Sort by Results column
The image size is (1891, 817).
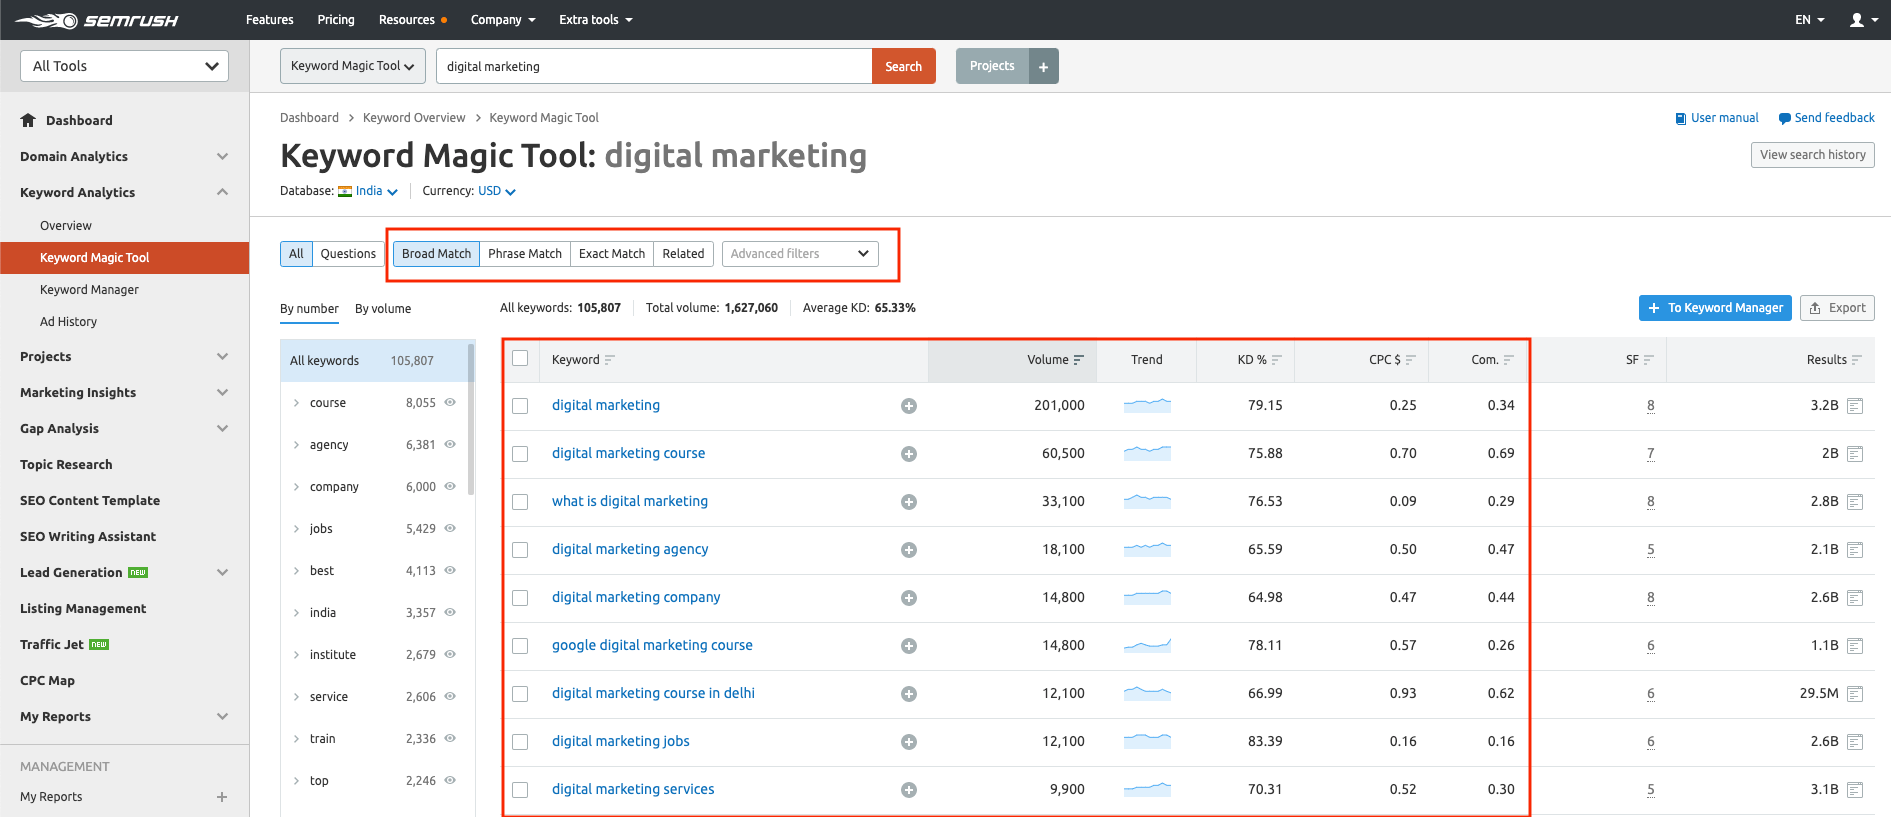coord(1857,360)
